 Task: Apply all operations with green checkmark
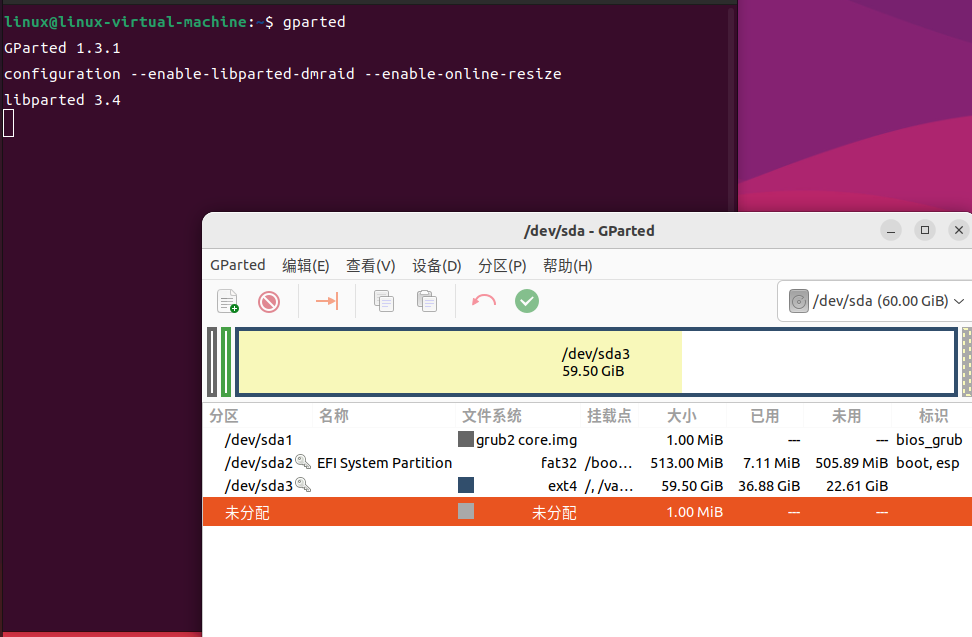527,301
